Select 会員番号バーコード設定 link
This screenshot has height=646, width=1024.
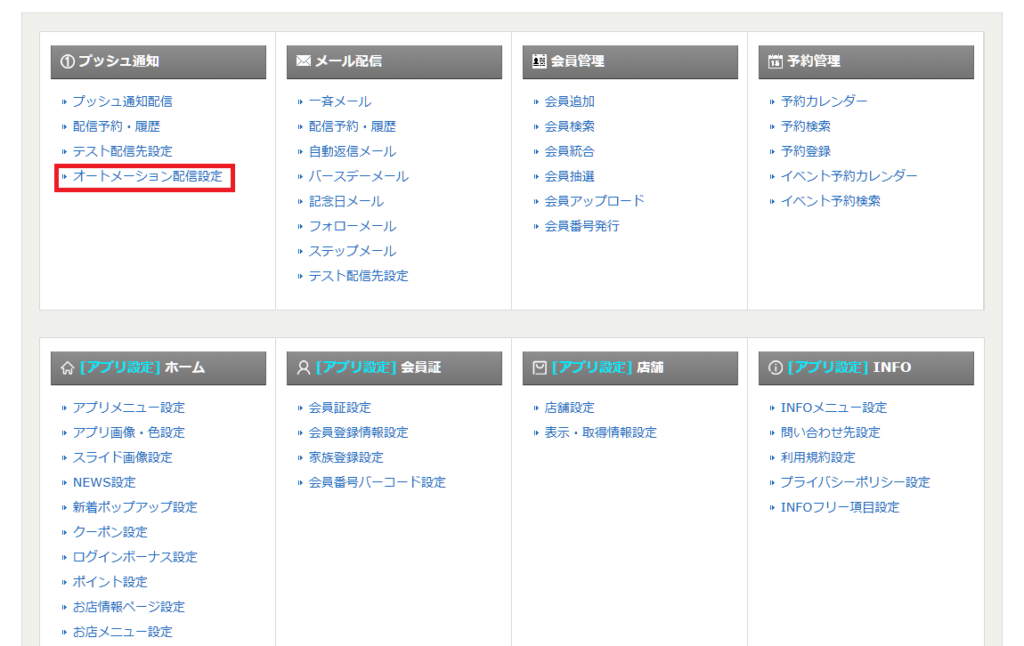tap(377, 483)
